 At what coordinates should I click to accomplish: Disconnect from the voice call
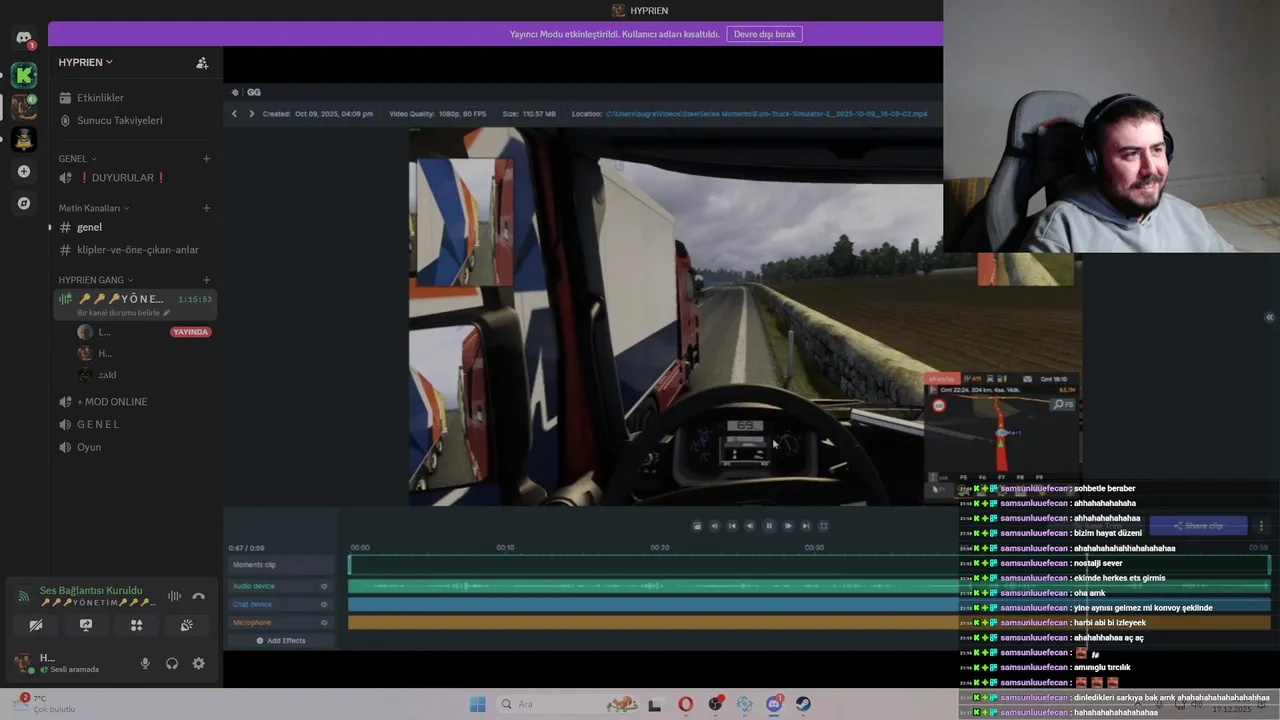point(199,596)
